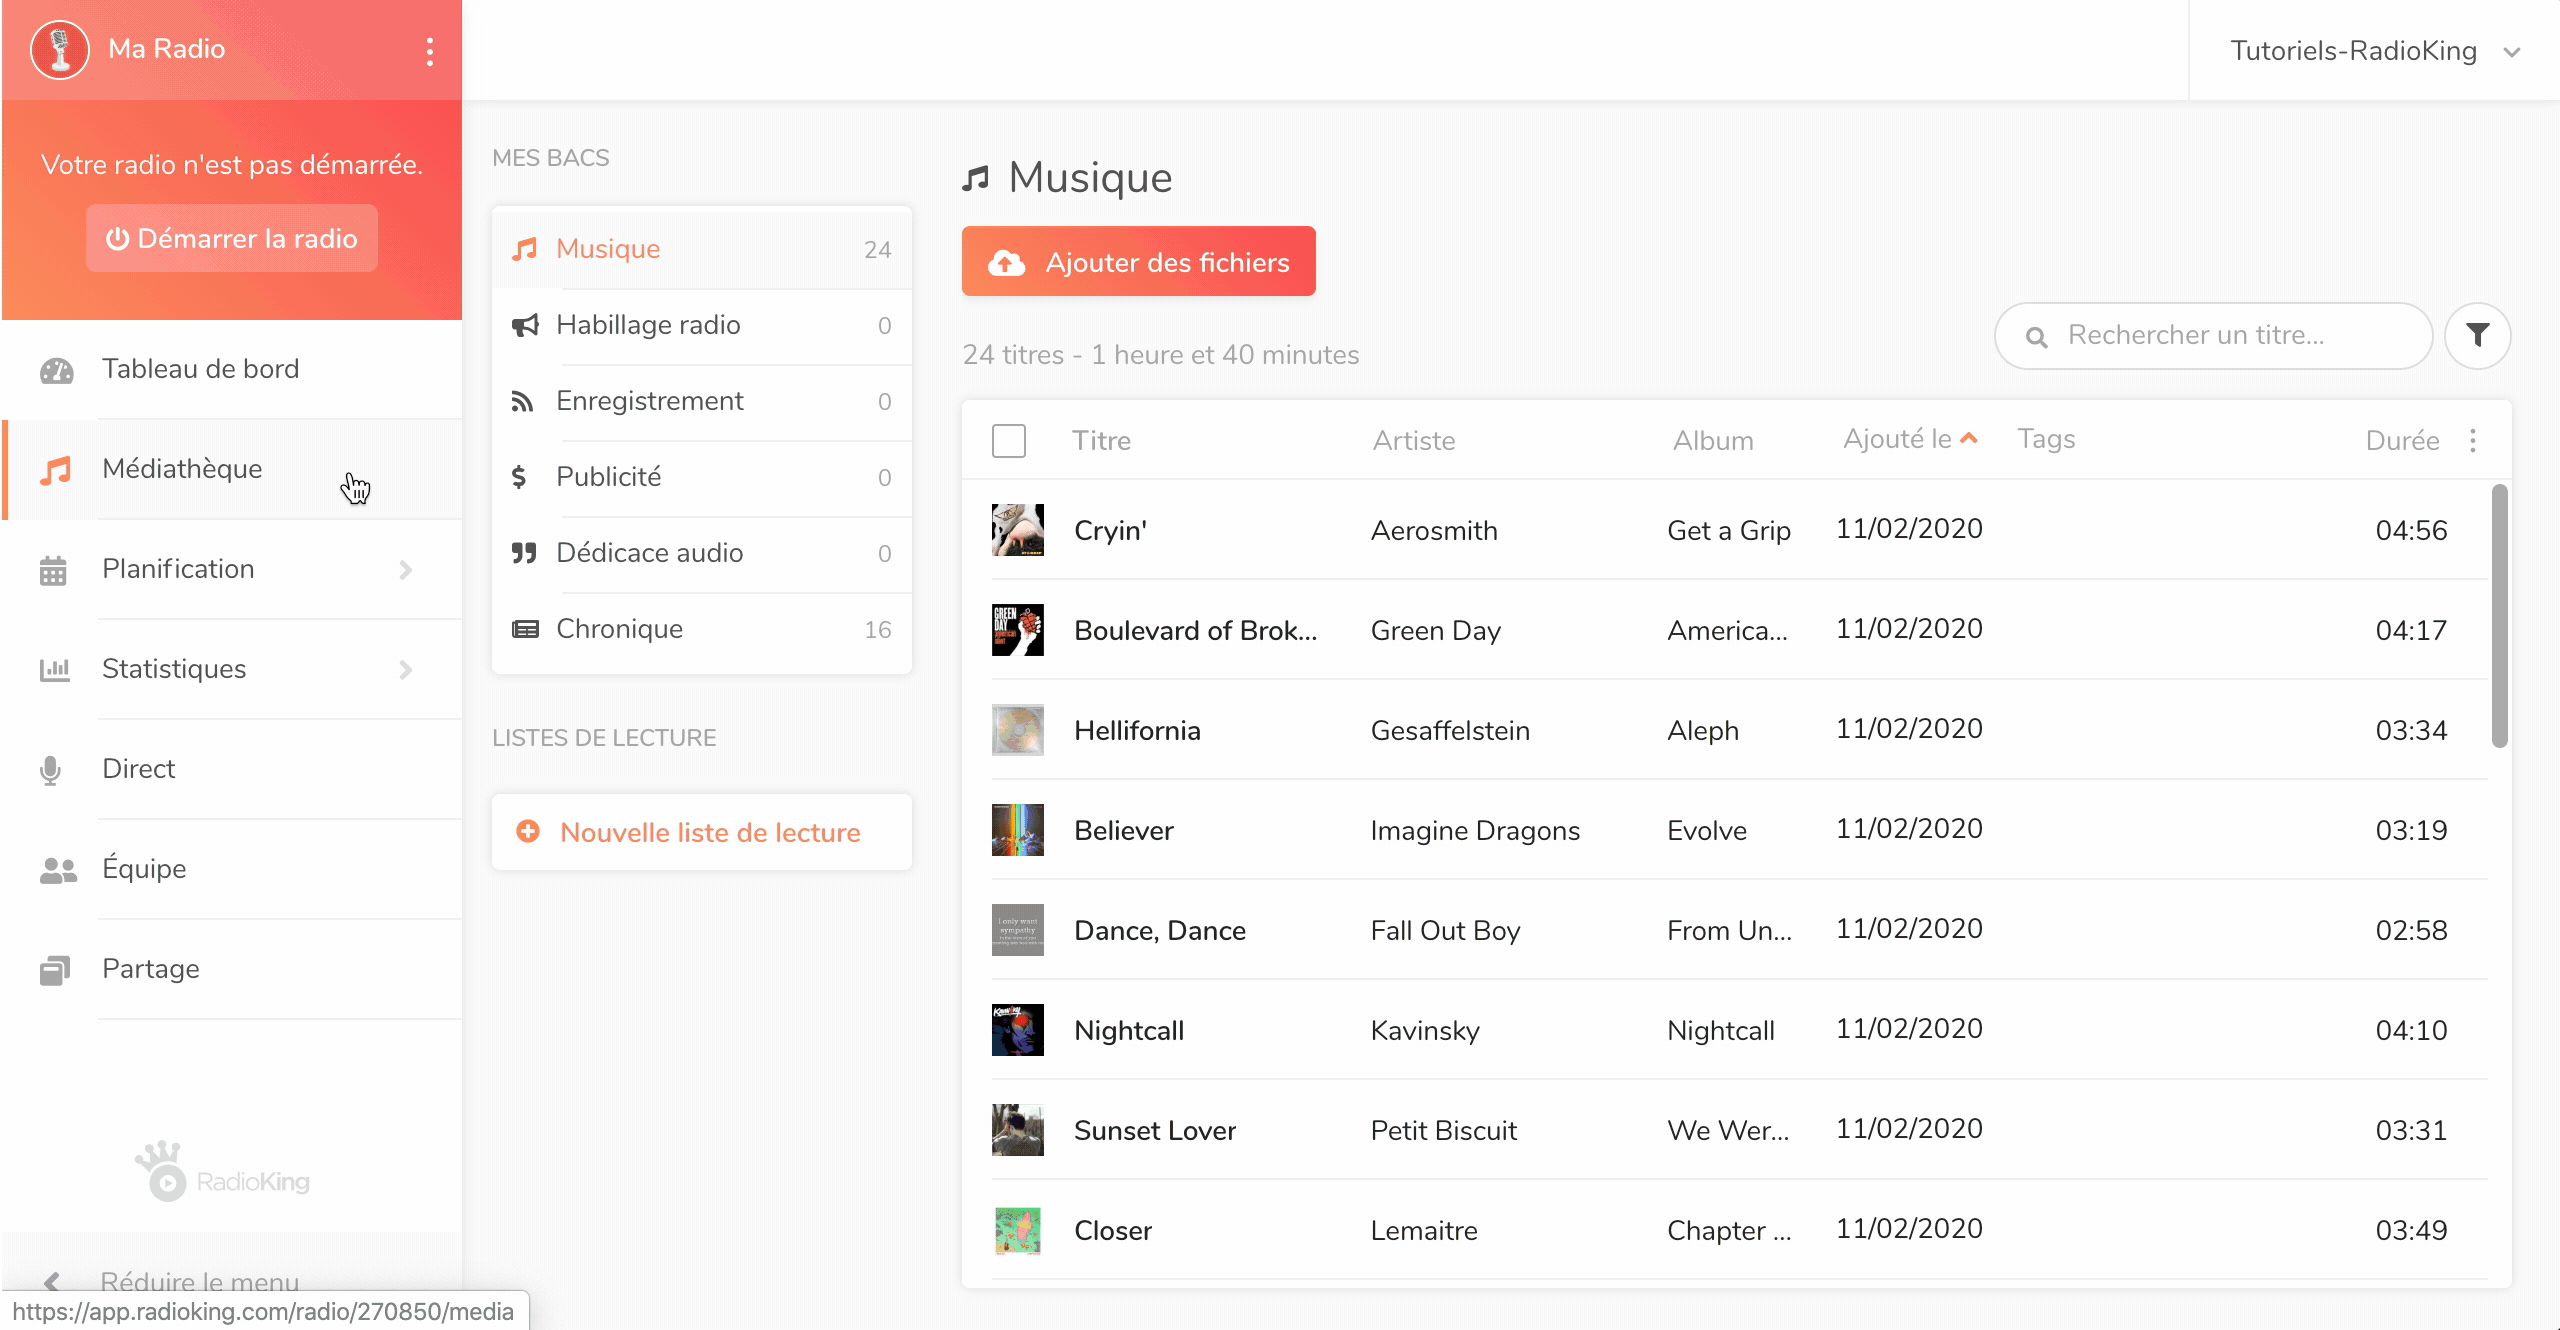The height and width of the screenshot is (1330, 2560).
Task: Click the Musique bin in Mes Bacs
Action: click(702, 249)
